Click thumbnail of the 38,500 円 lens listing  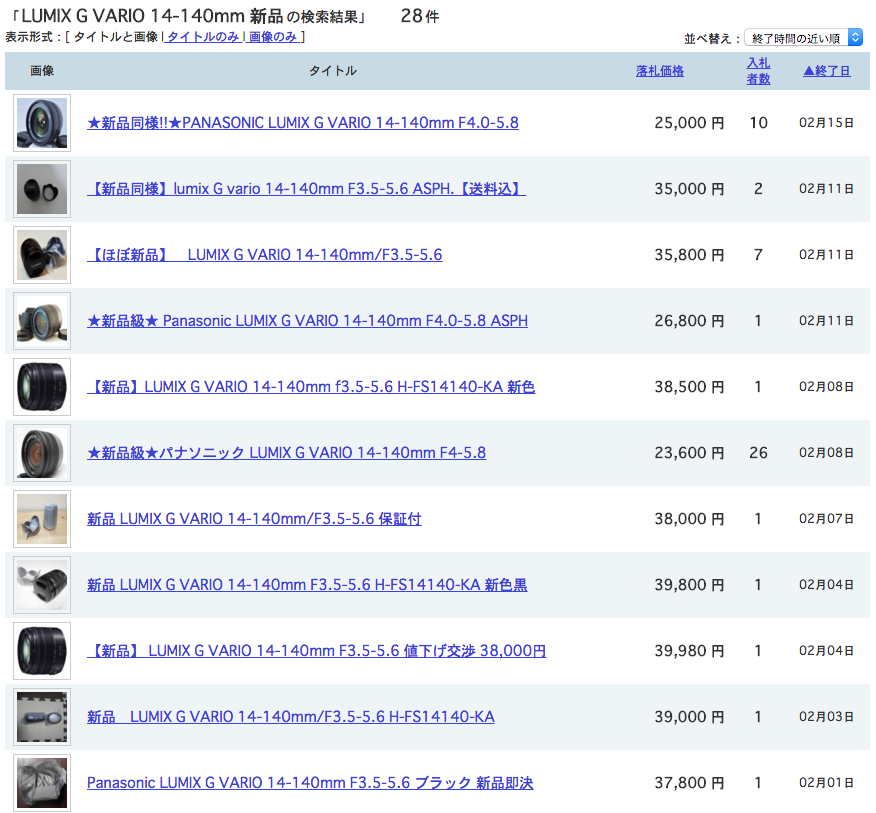coord(42,387)
